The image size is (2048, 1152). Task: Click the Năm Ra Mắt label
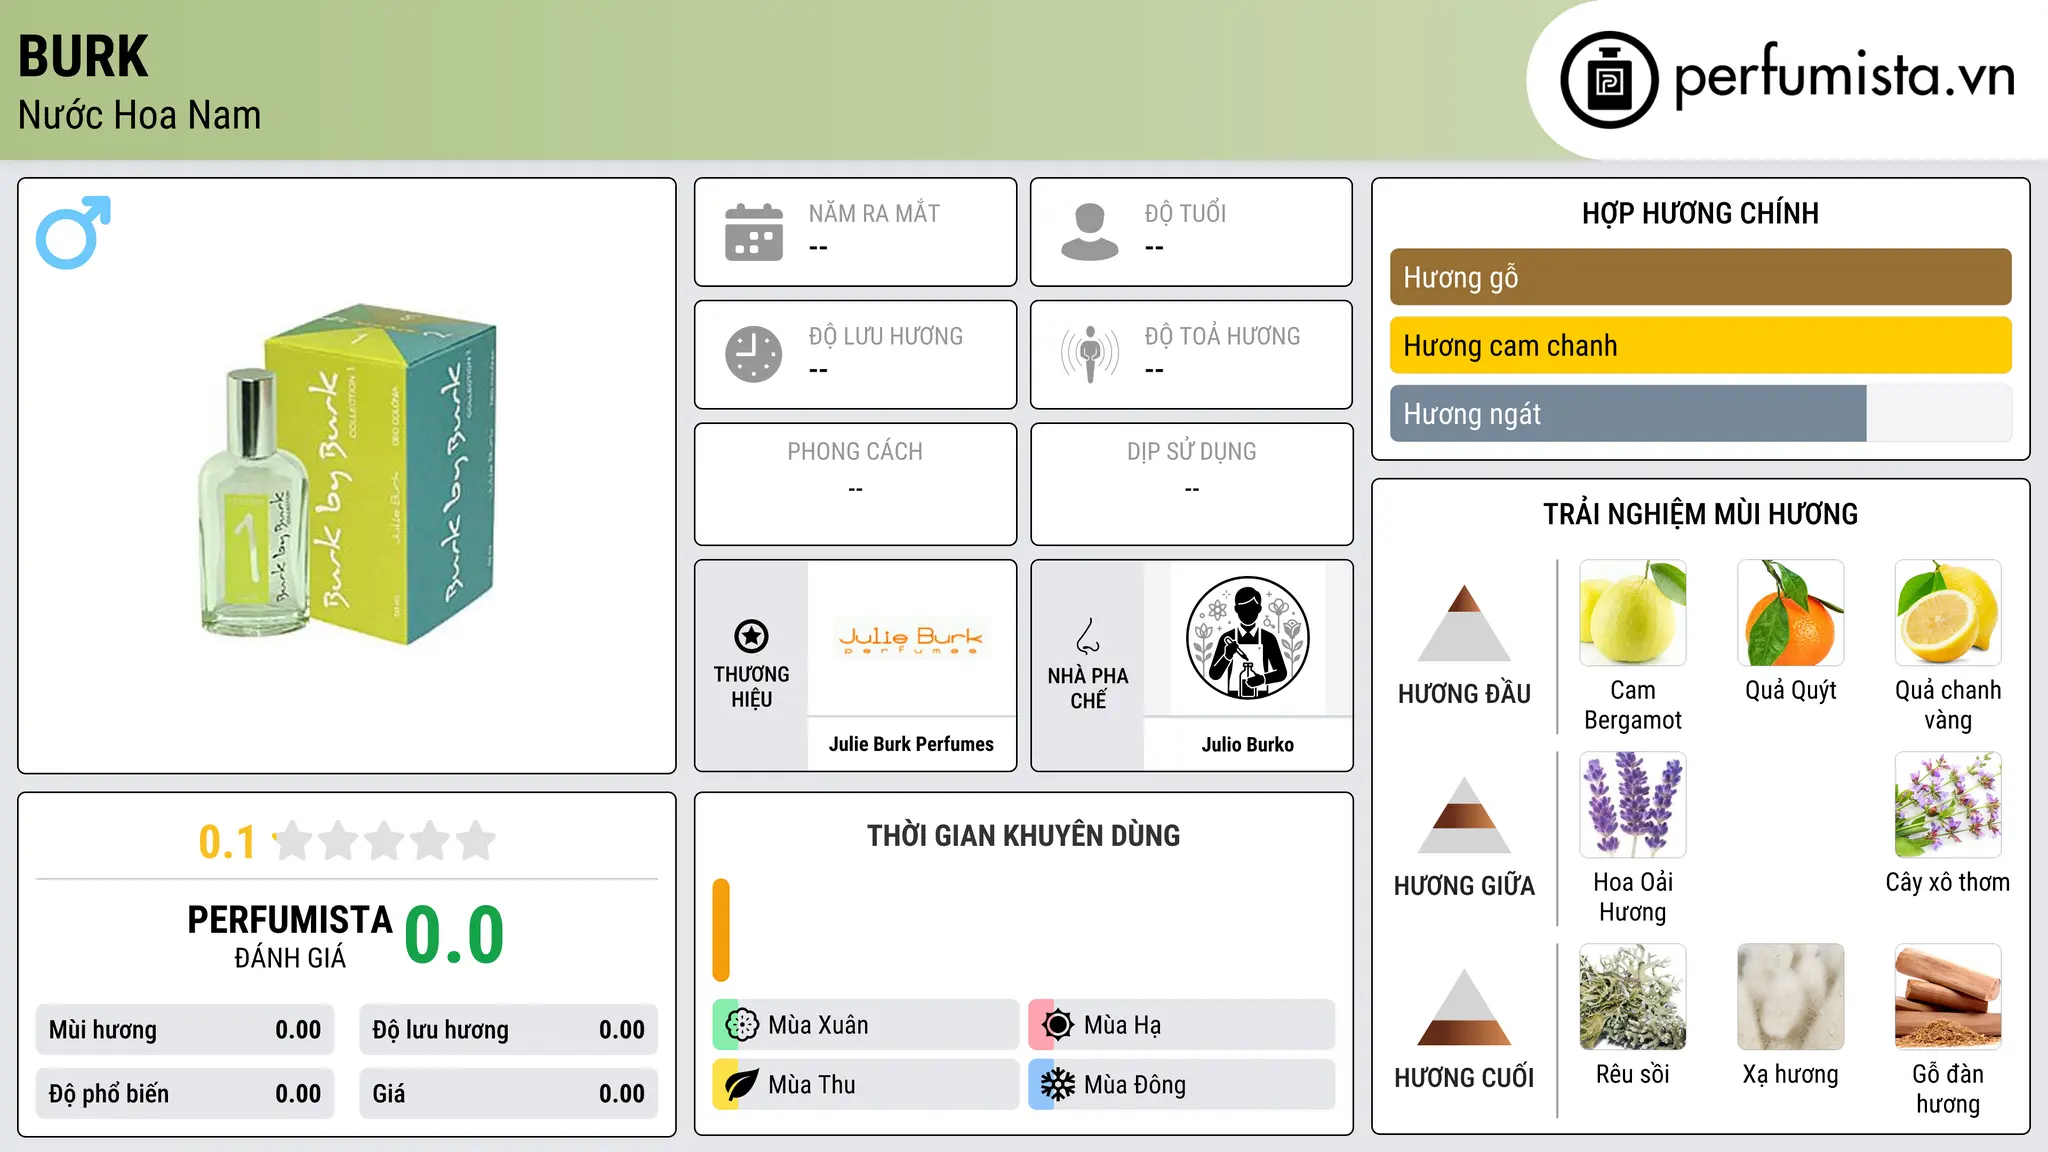tap(874, 213)
